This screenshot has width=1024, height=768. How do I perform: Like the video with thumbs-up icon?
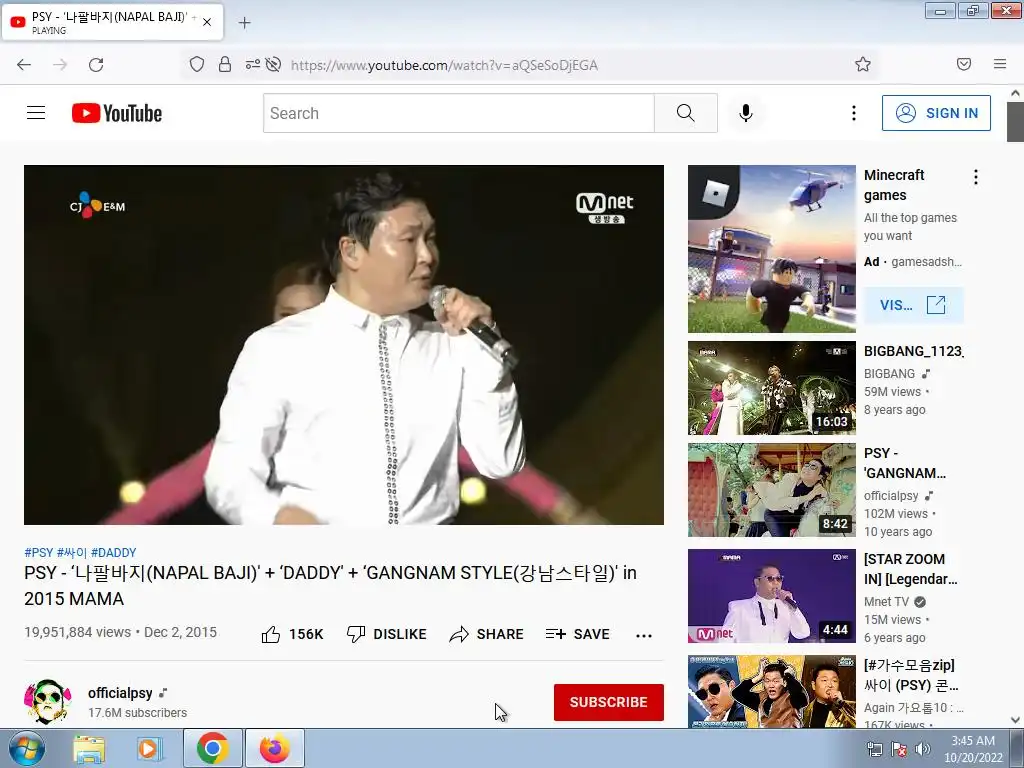(x=271, y=634)
